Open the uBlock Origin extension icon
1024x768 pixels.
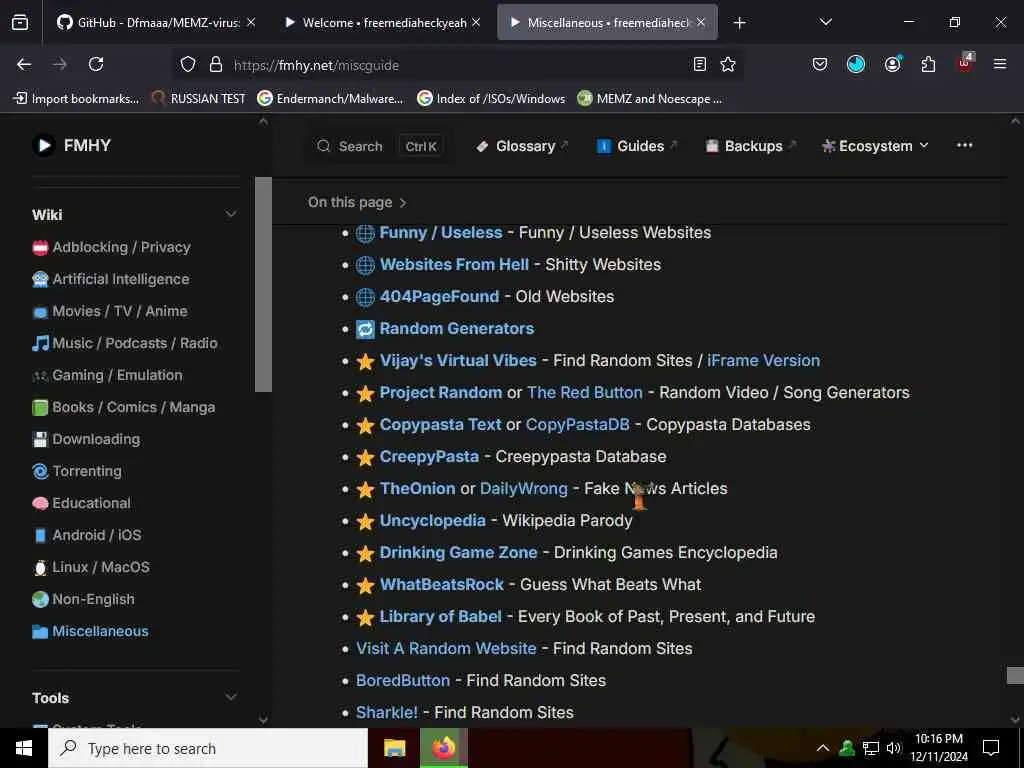click(x=965, y=63)
